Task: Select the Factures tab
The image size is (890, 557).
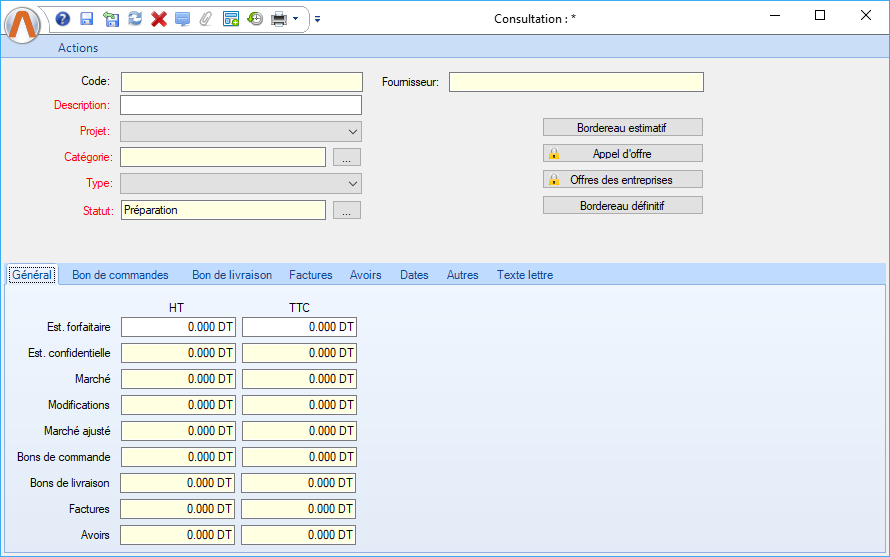Action: (x=310, y=275)
